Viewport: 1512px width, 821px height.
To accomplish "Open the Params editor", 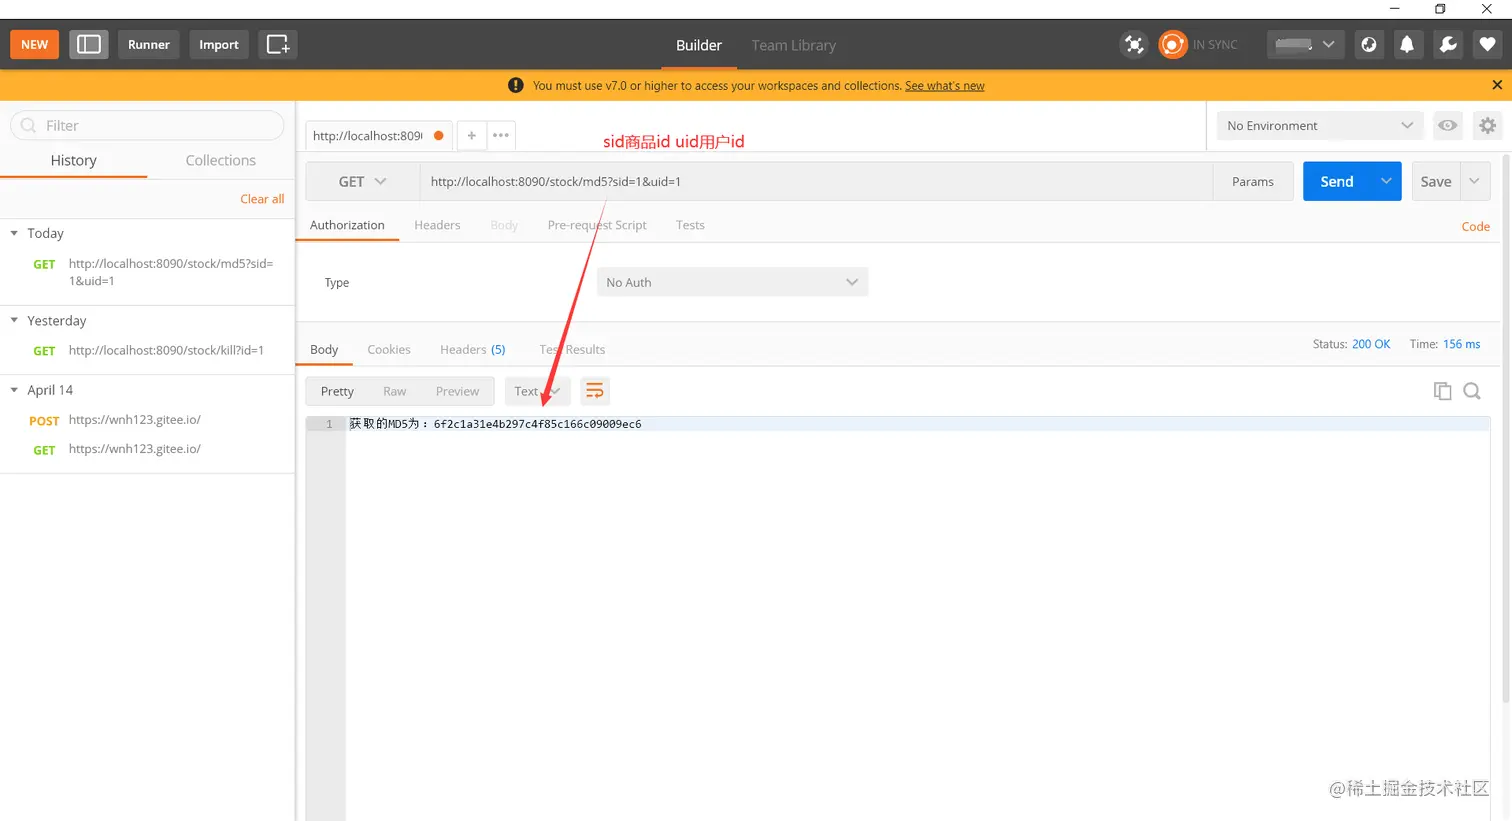I will (x=1253, y=181).
